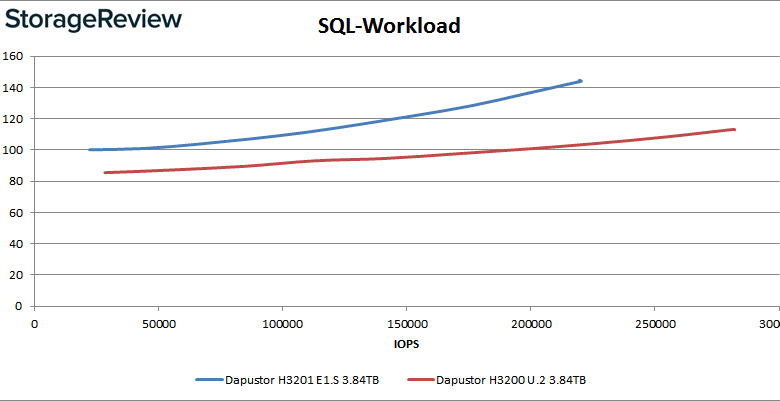
Task: Click the IOPS axis label
Action: pyautogui.click(x=406, y=344)
